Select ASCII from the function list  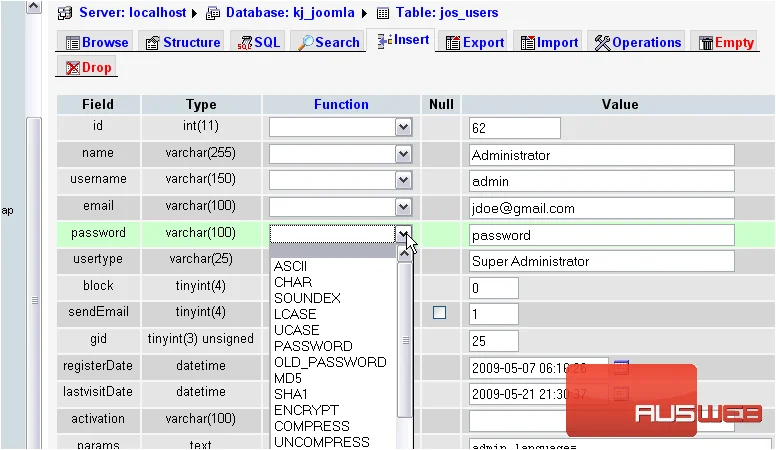click(335, 266)
